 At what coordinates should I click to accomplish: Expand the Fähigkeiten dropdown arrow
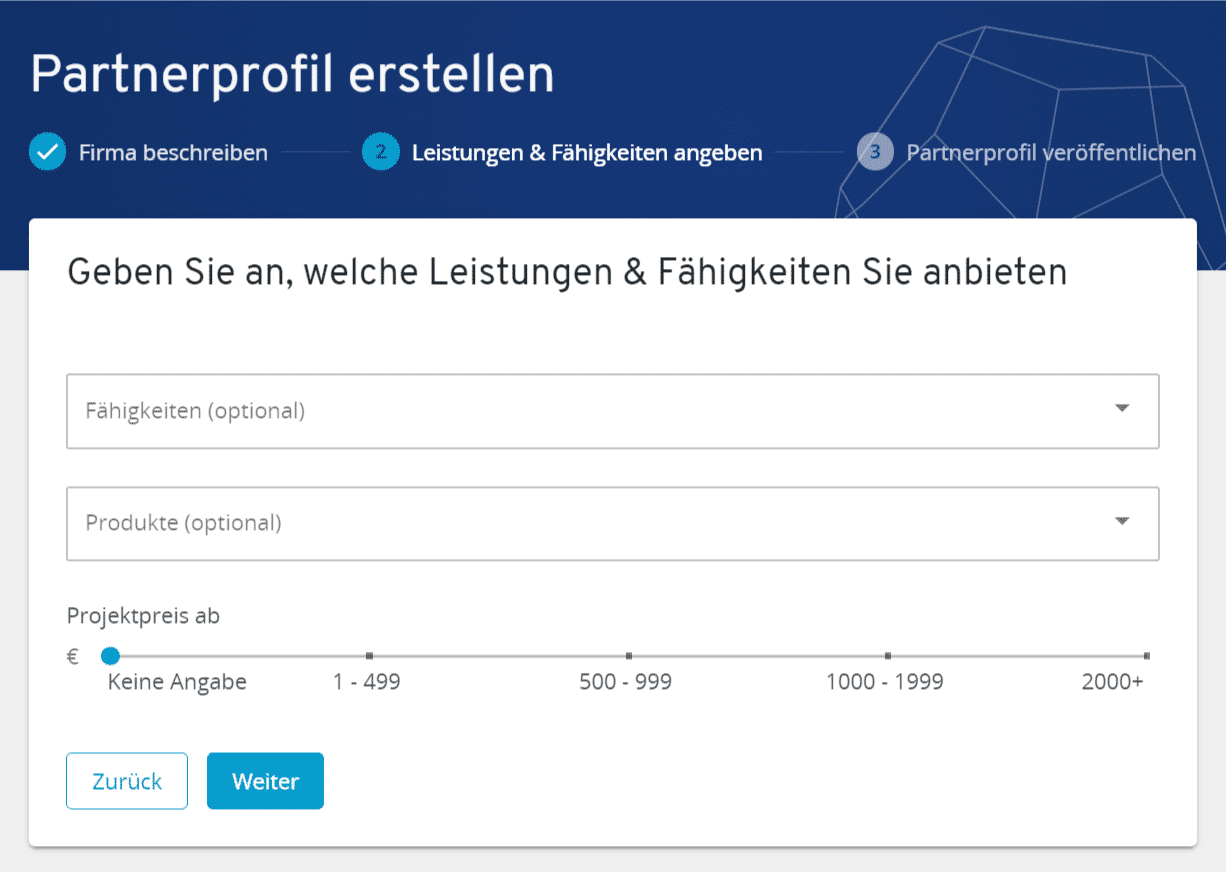pos(1122,408)
